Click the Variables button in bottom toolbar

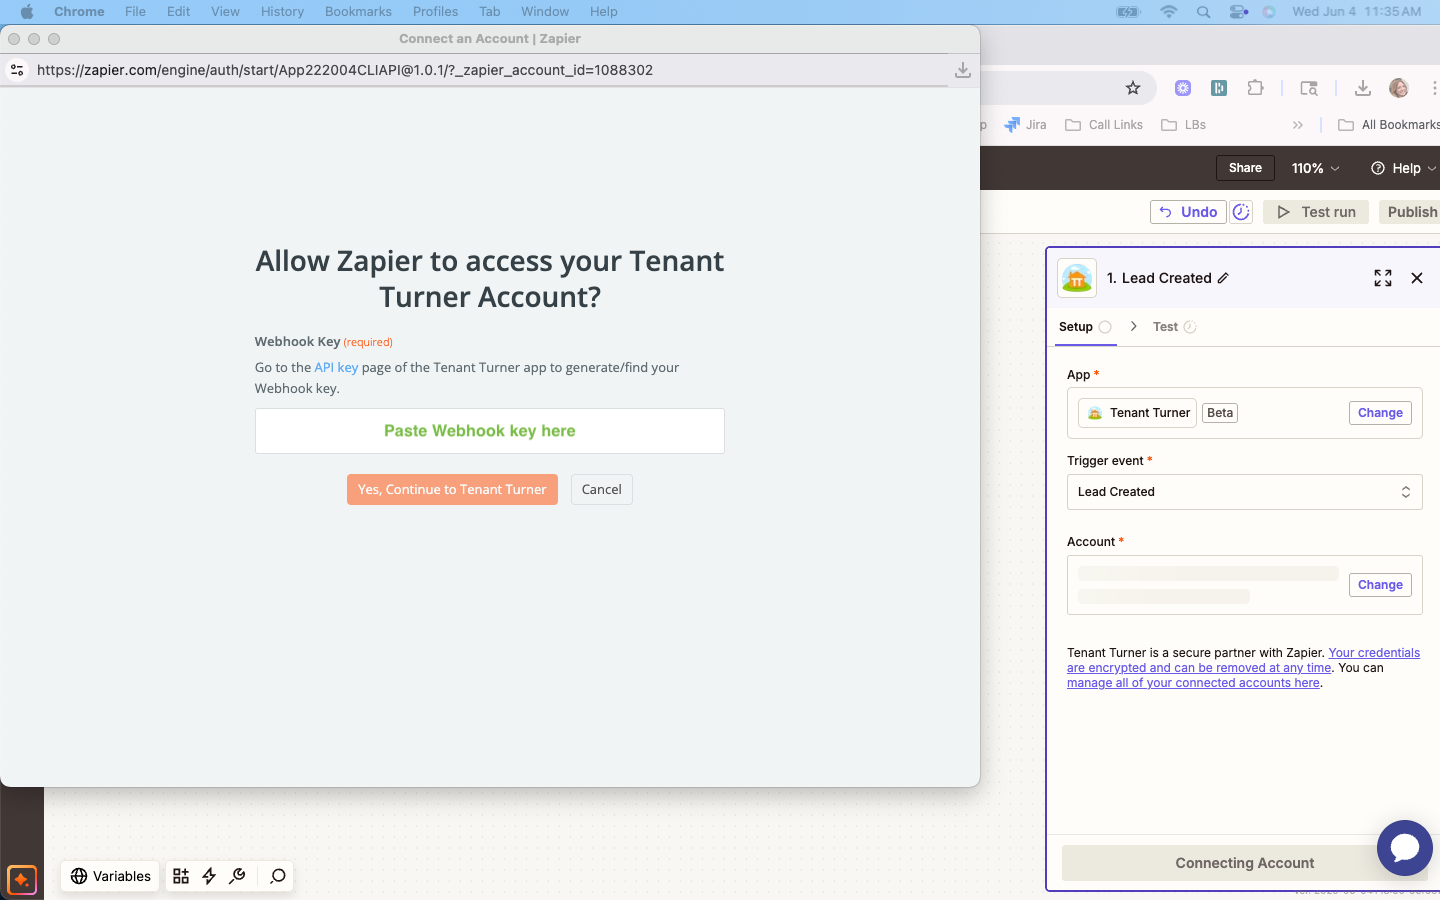coord(110,876)
